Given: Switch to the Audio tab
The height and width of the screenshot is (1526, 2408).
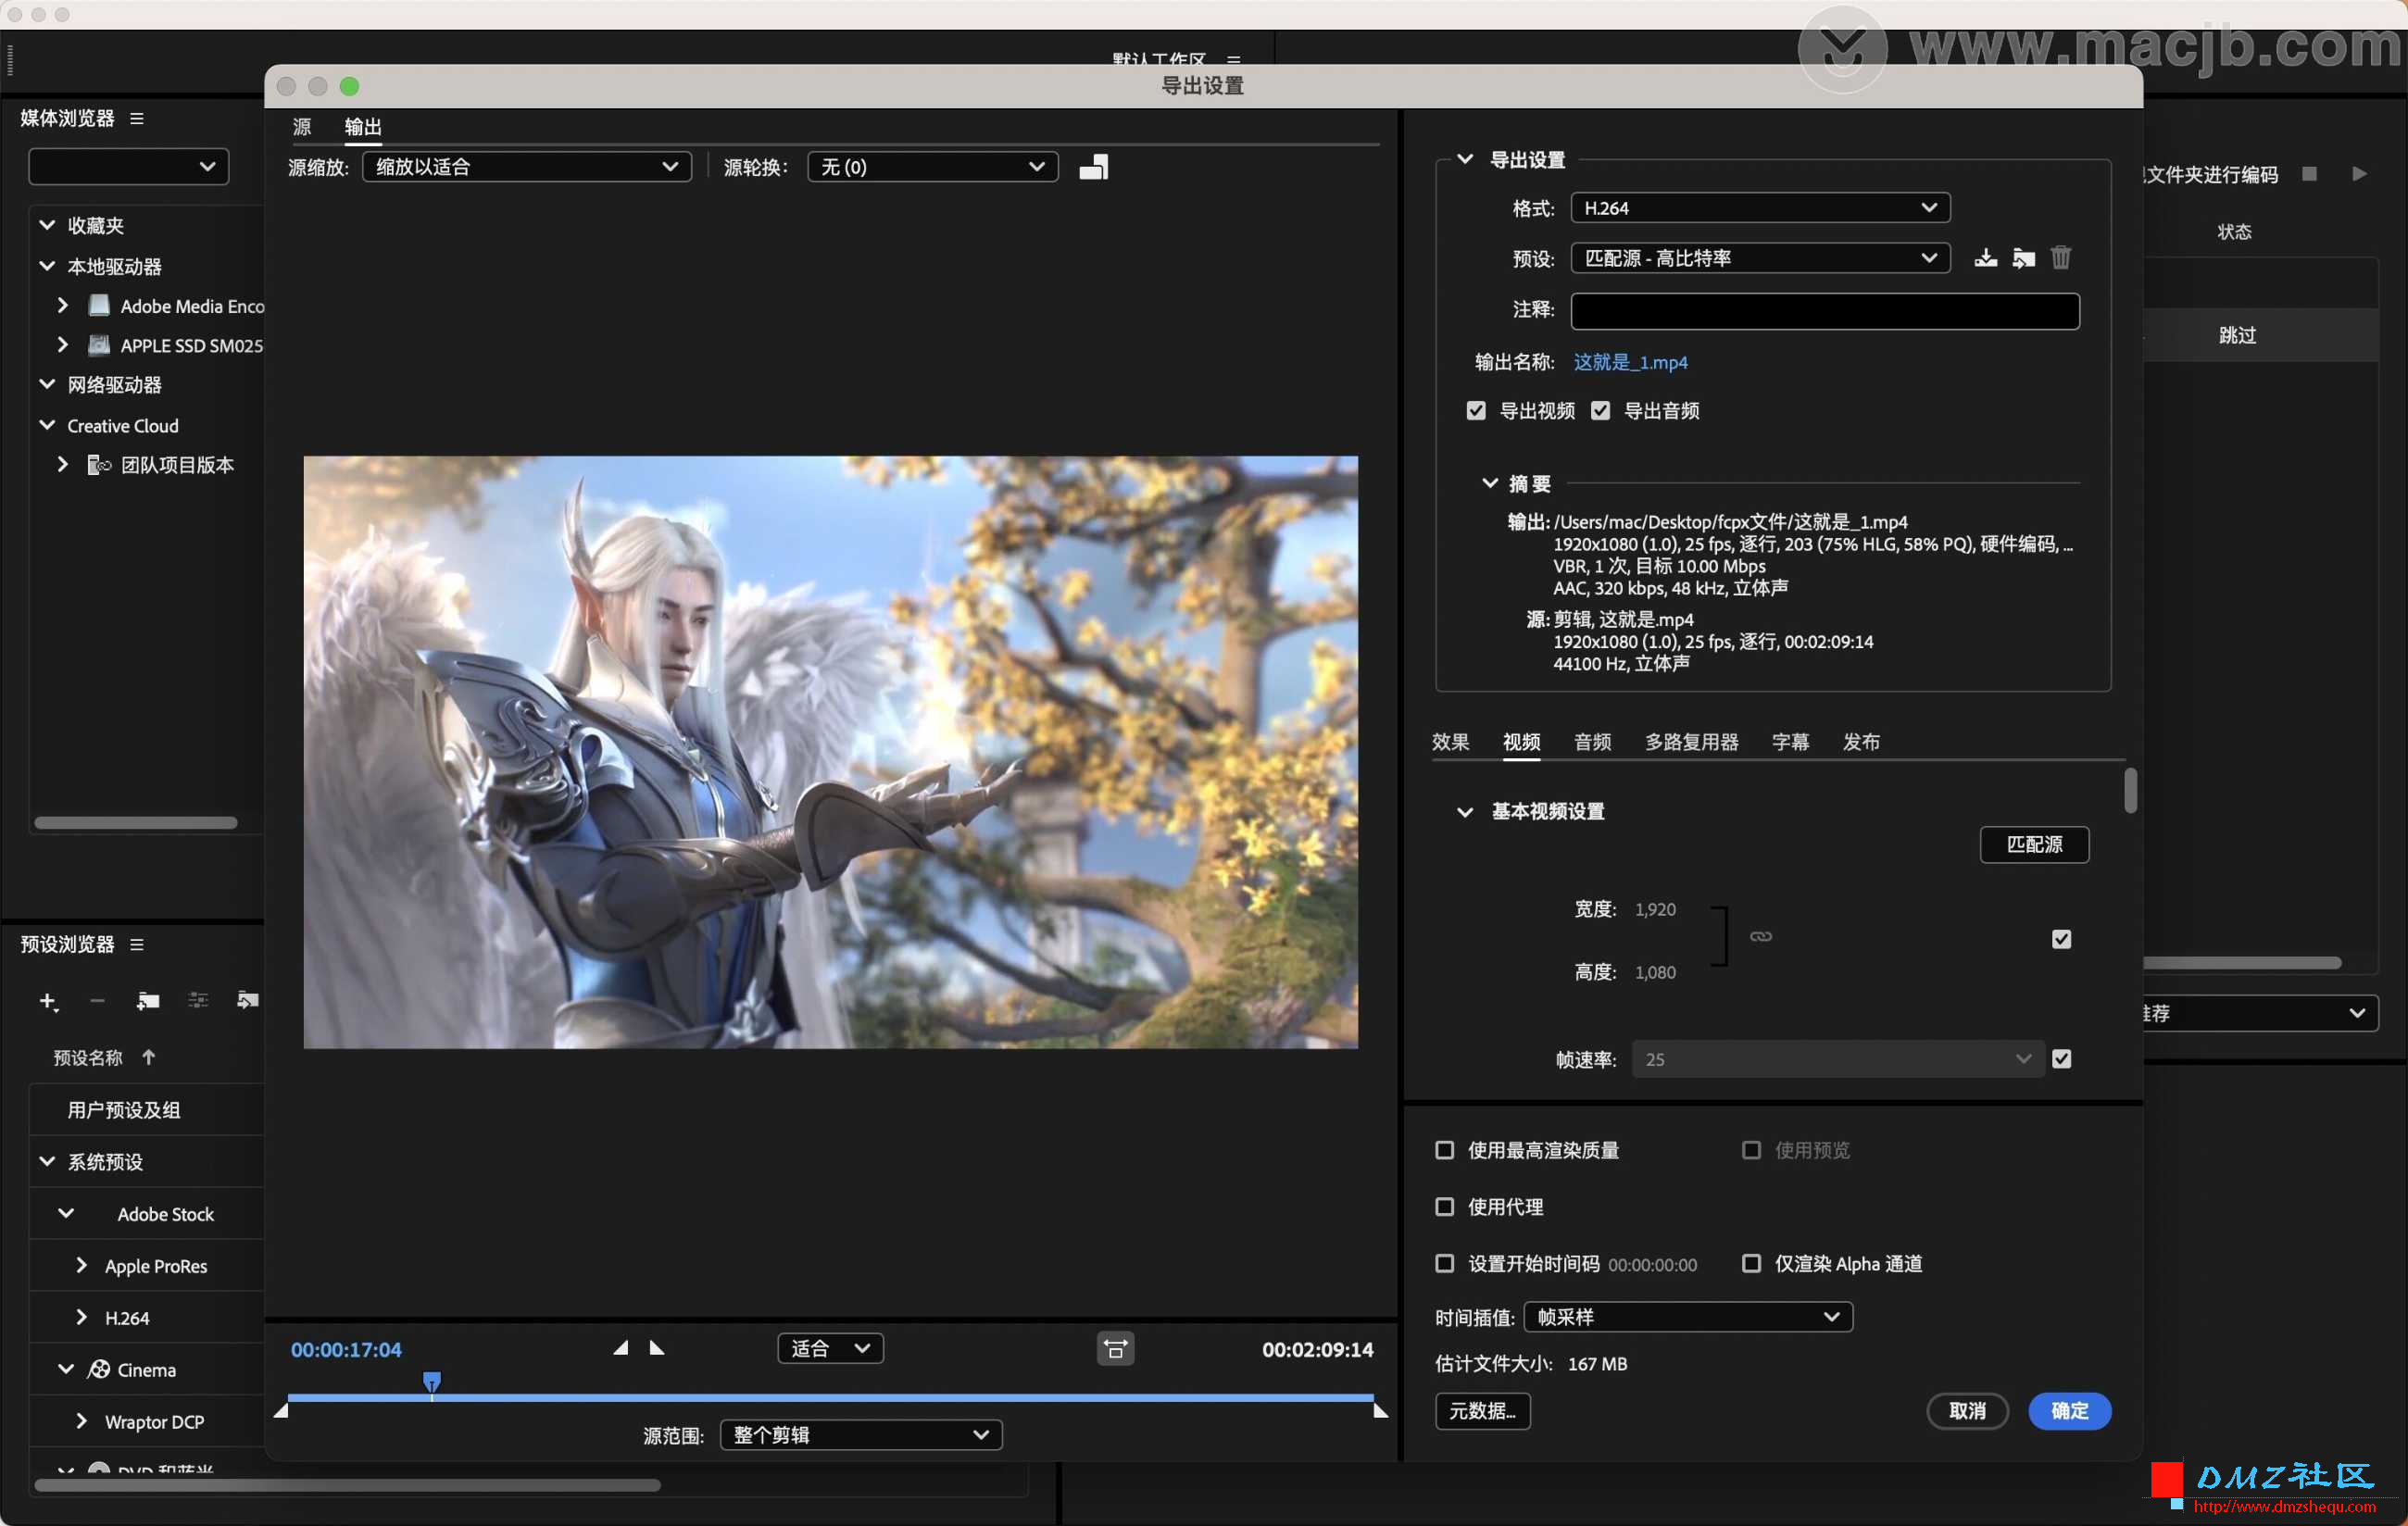Looking at the screenshot, I should pyautogui.click(x=1592, y=742).
